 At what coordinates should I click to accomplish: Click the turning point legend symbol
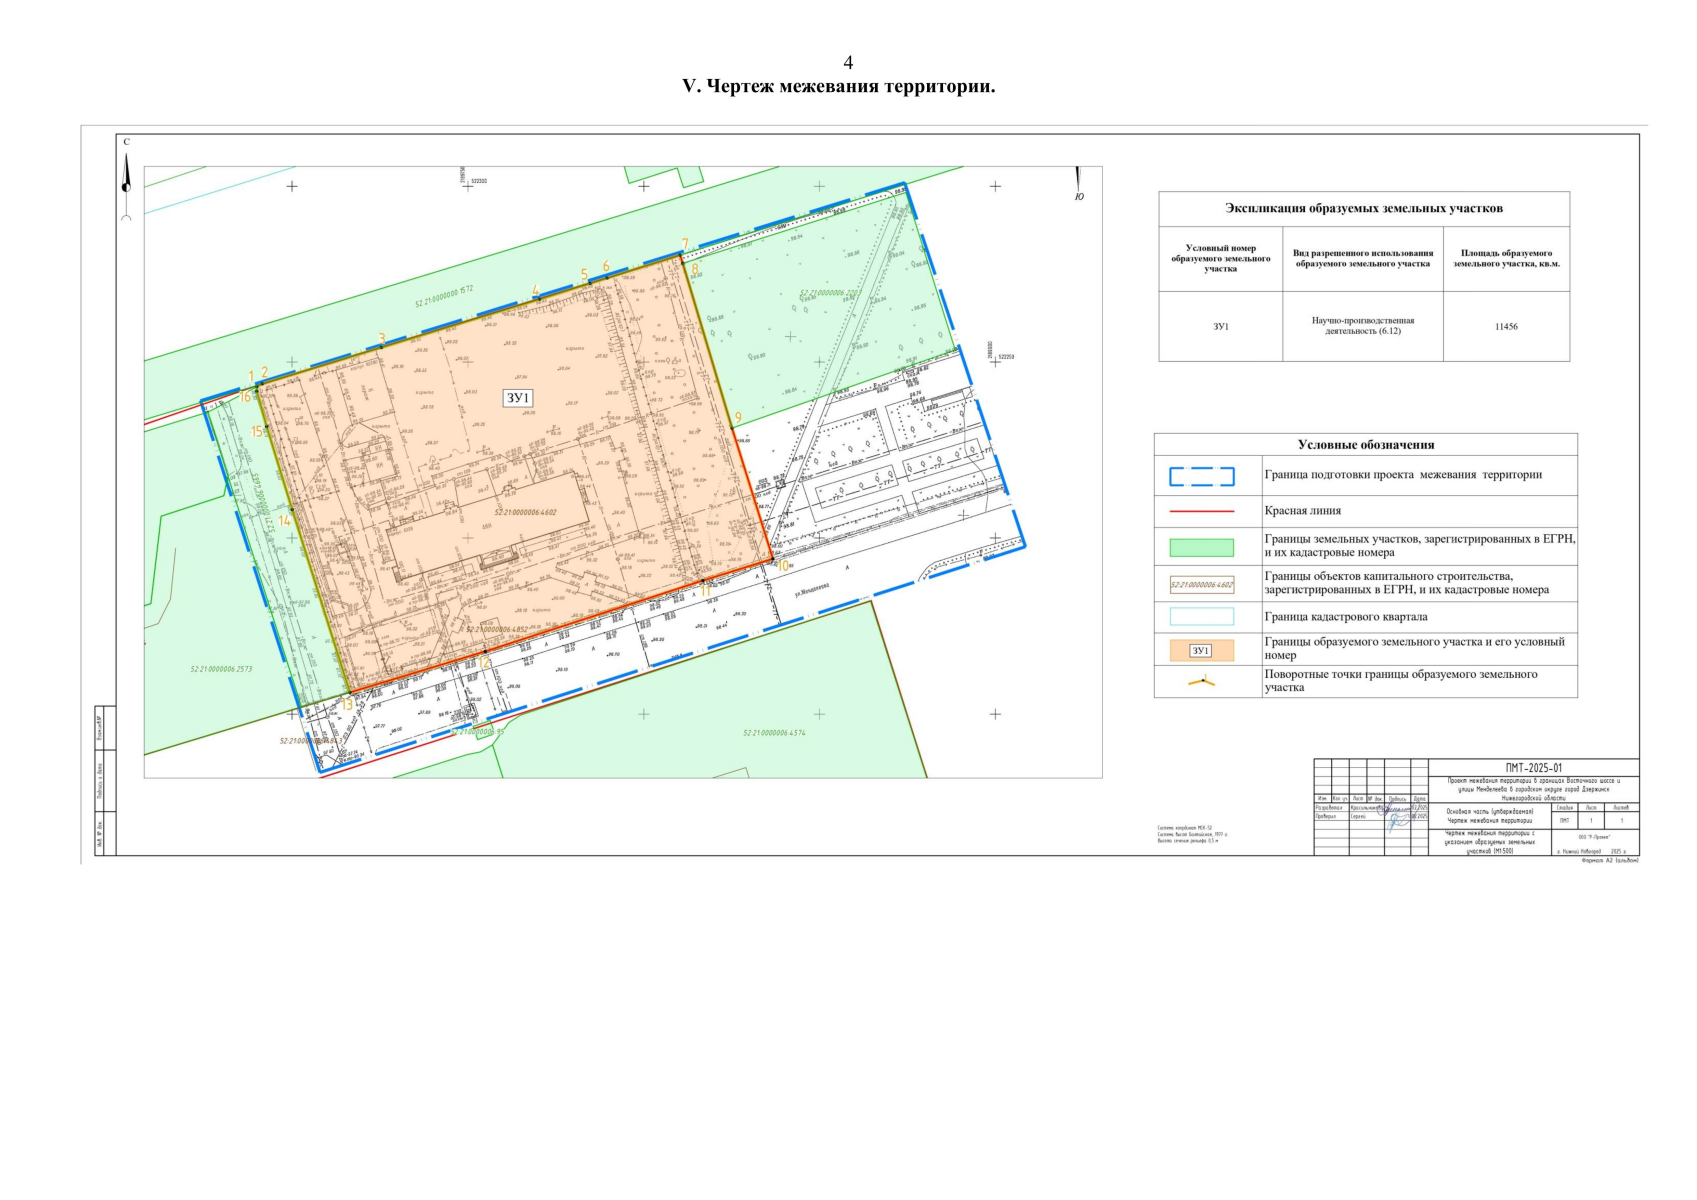[1201, 682]
